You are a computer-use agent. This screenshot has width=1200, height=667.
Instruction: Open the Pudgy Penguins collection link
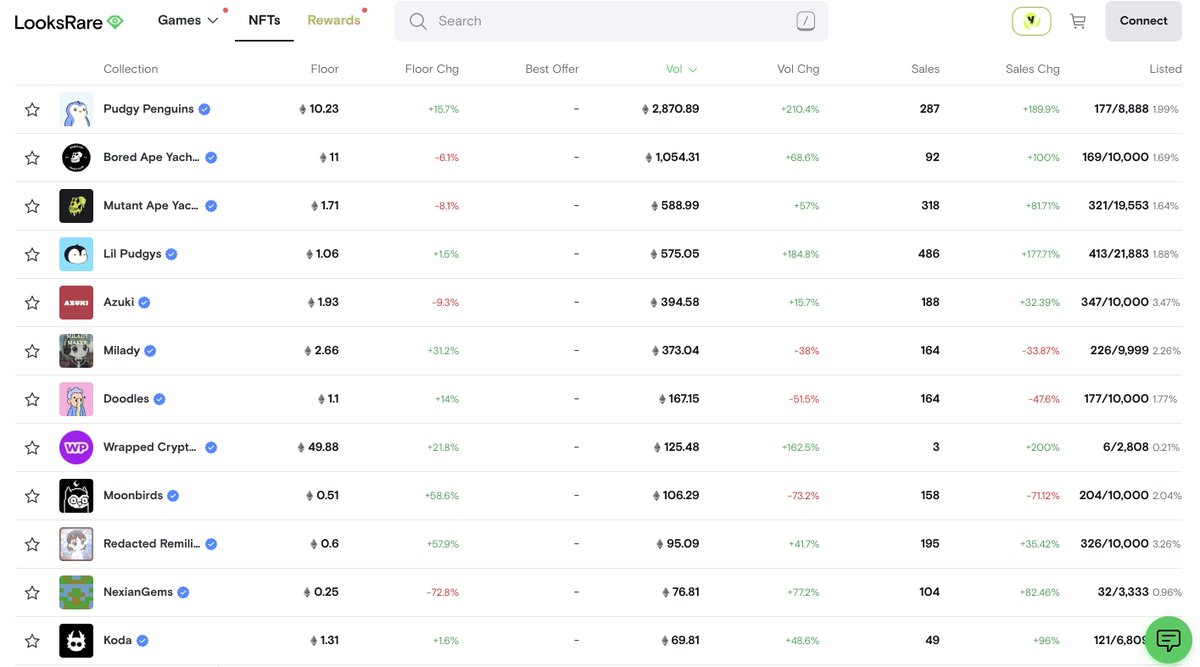pos(148,109)
